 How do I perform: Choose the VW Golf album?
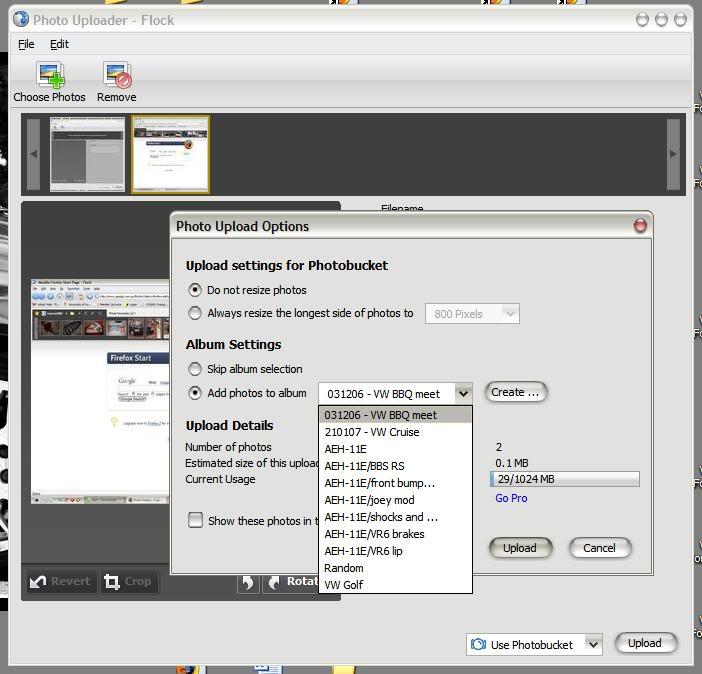pos(395,585)
